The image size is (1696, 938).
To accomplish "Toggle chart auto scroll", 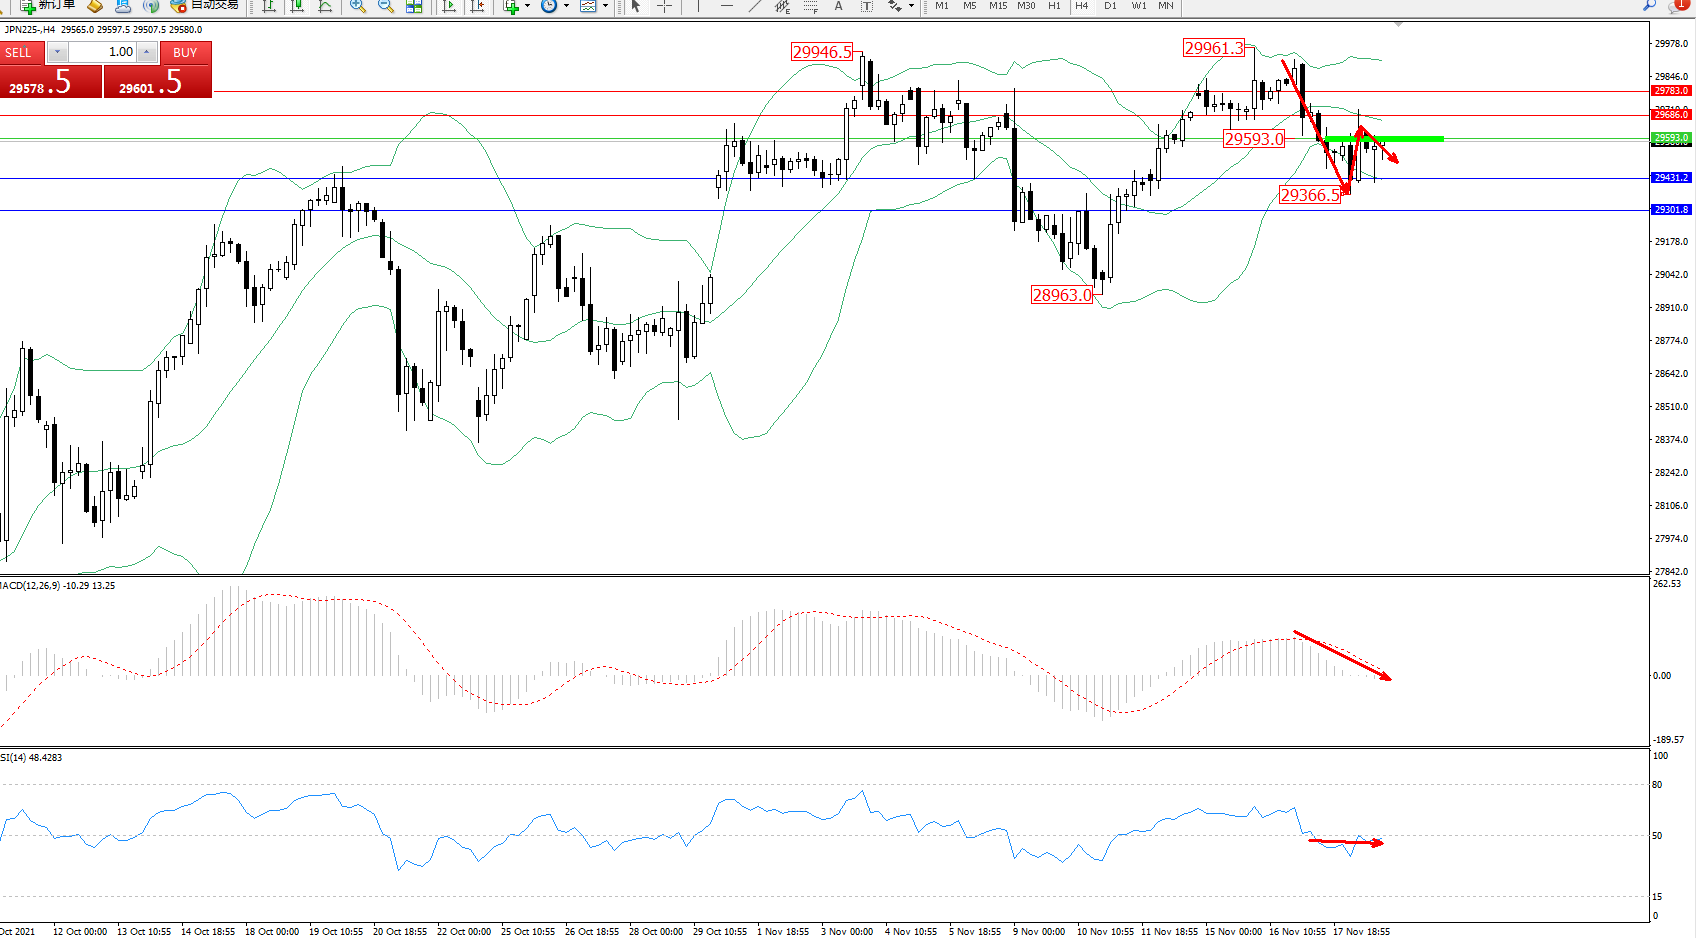I will coord(449,7).
